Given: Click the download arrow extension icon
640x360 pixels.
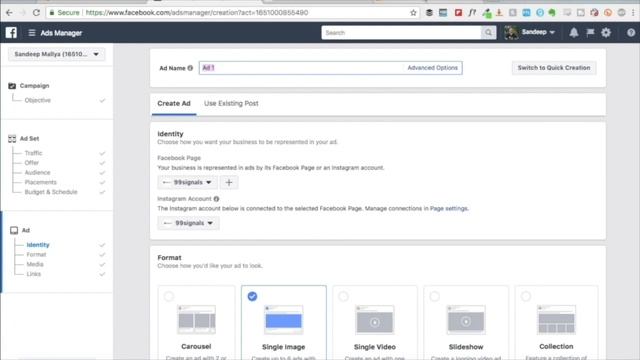Looking at the screenshot, I should coord(499,13).
